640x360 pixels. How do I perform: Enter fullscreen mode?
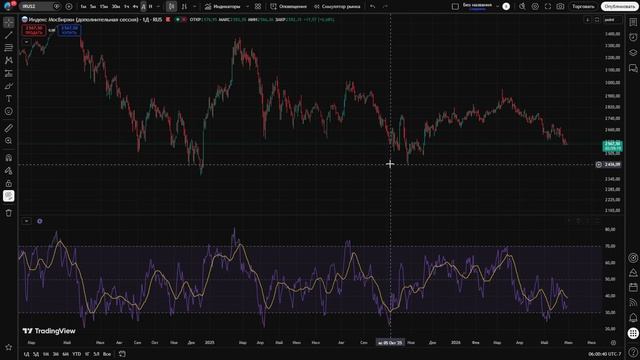coord(548,7)
